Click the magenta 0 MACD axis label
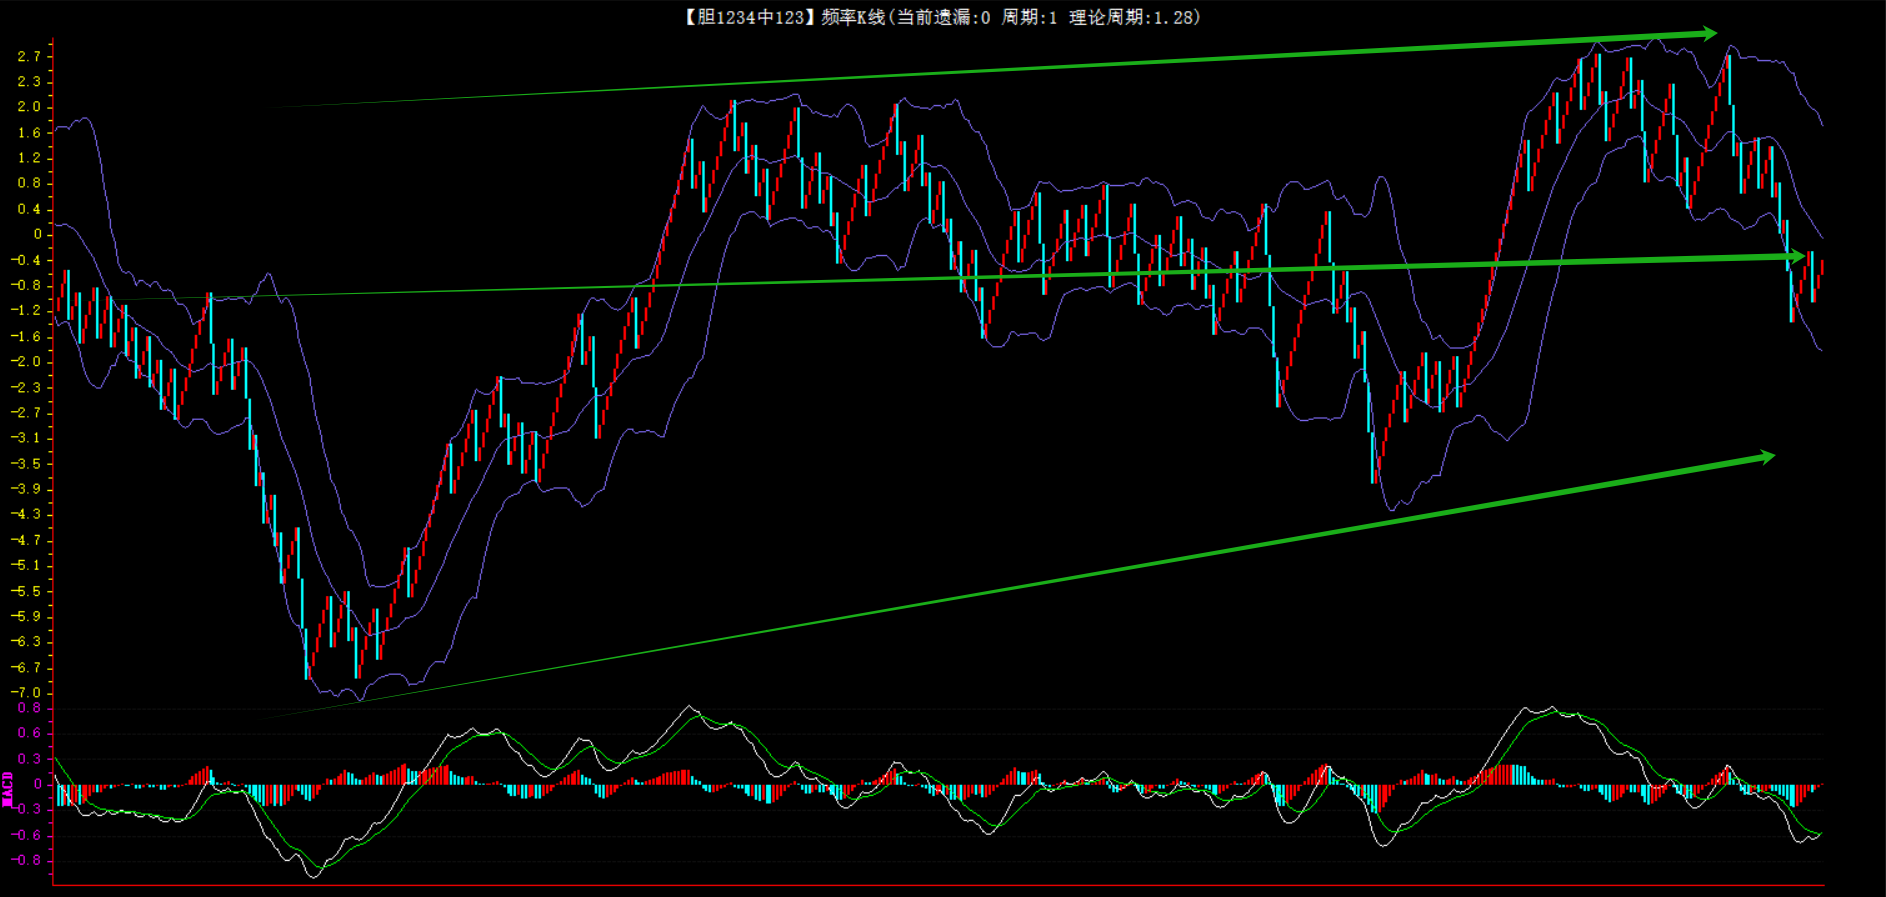Image resolution: width=1886 pixels, height=897 pixels. pos(38,784)
